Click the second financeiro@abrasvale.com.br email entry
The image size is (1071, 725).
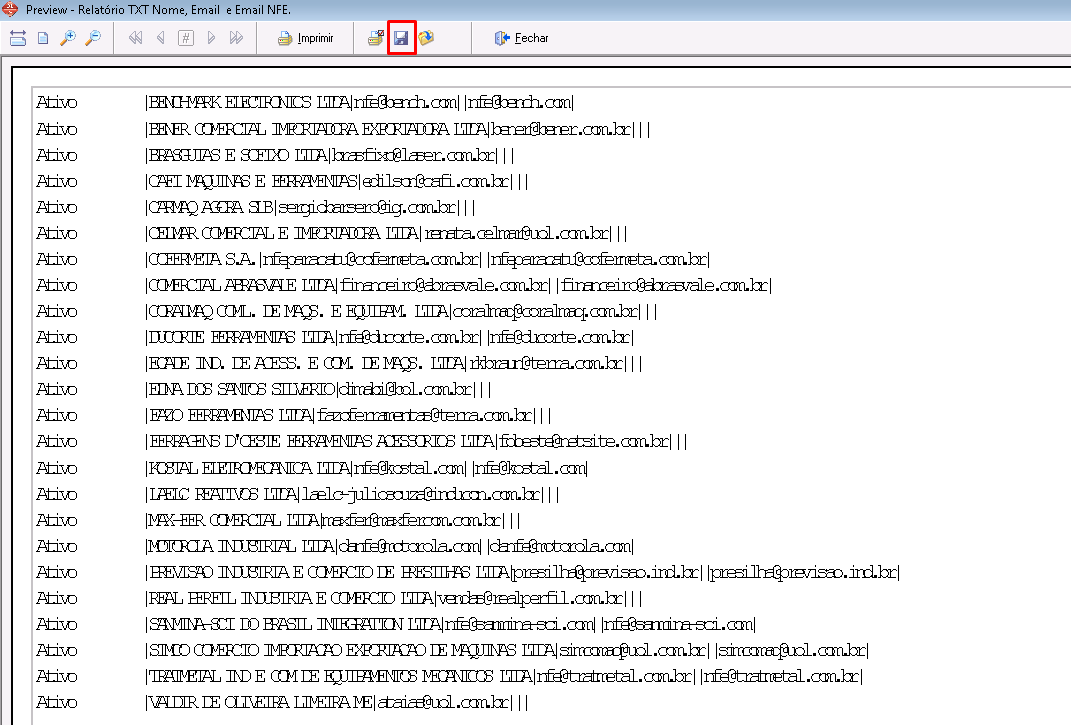pos(665,285)
